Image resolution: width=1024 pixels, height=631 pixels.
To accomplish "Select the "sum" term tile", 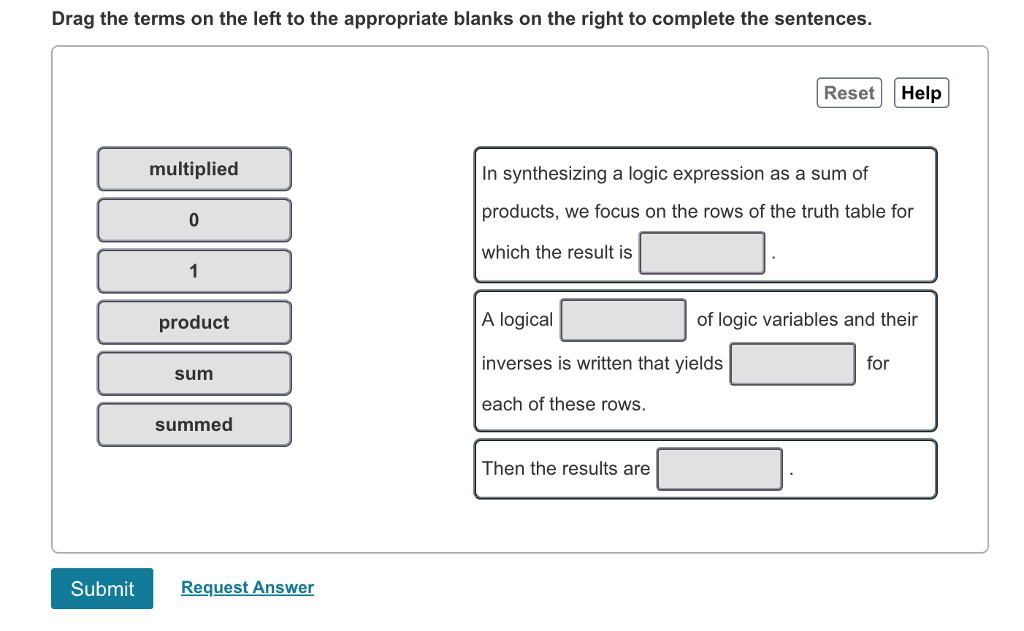I will click(x=194, y=373).
